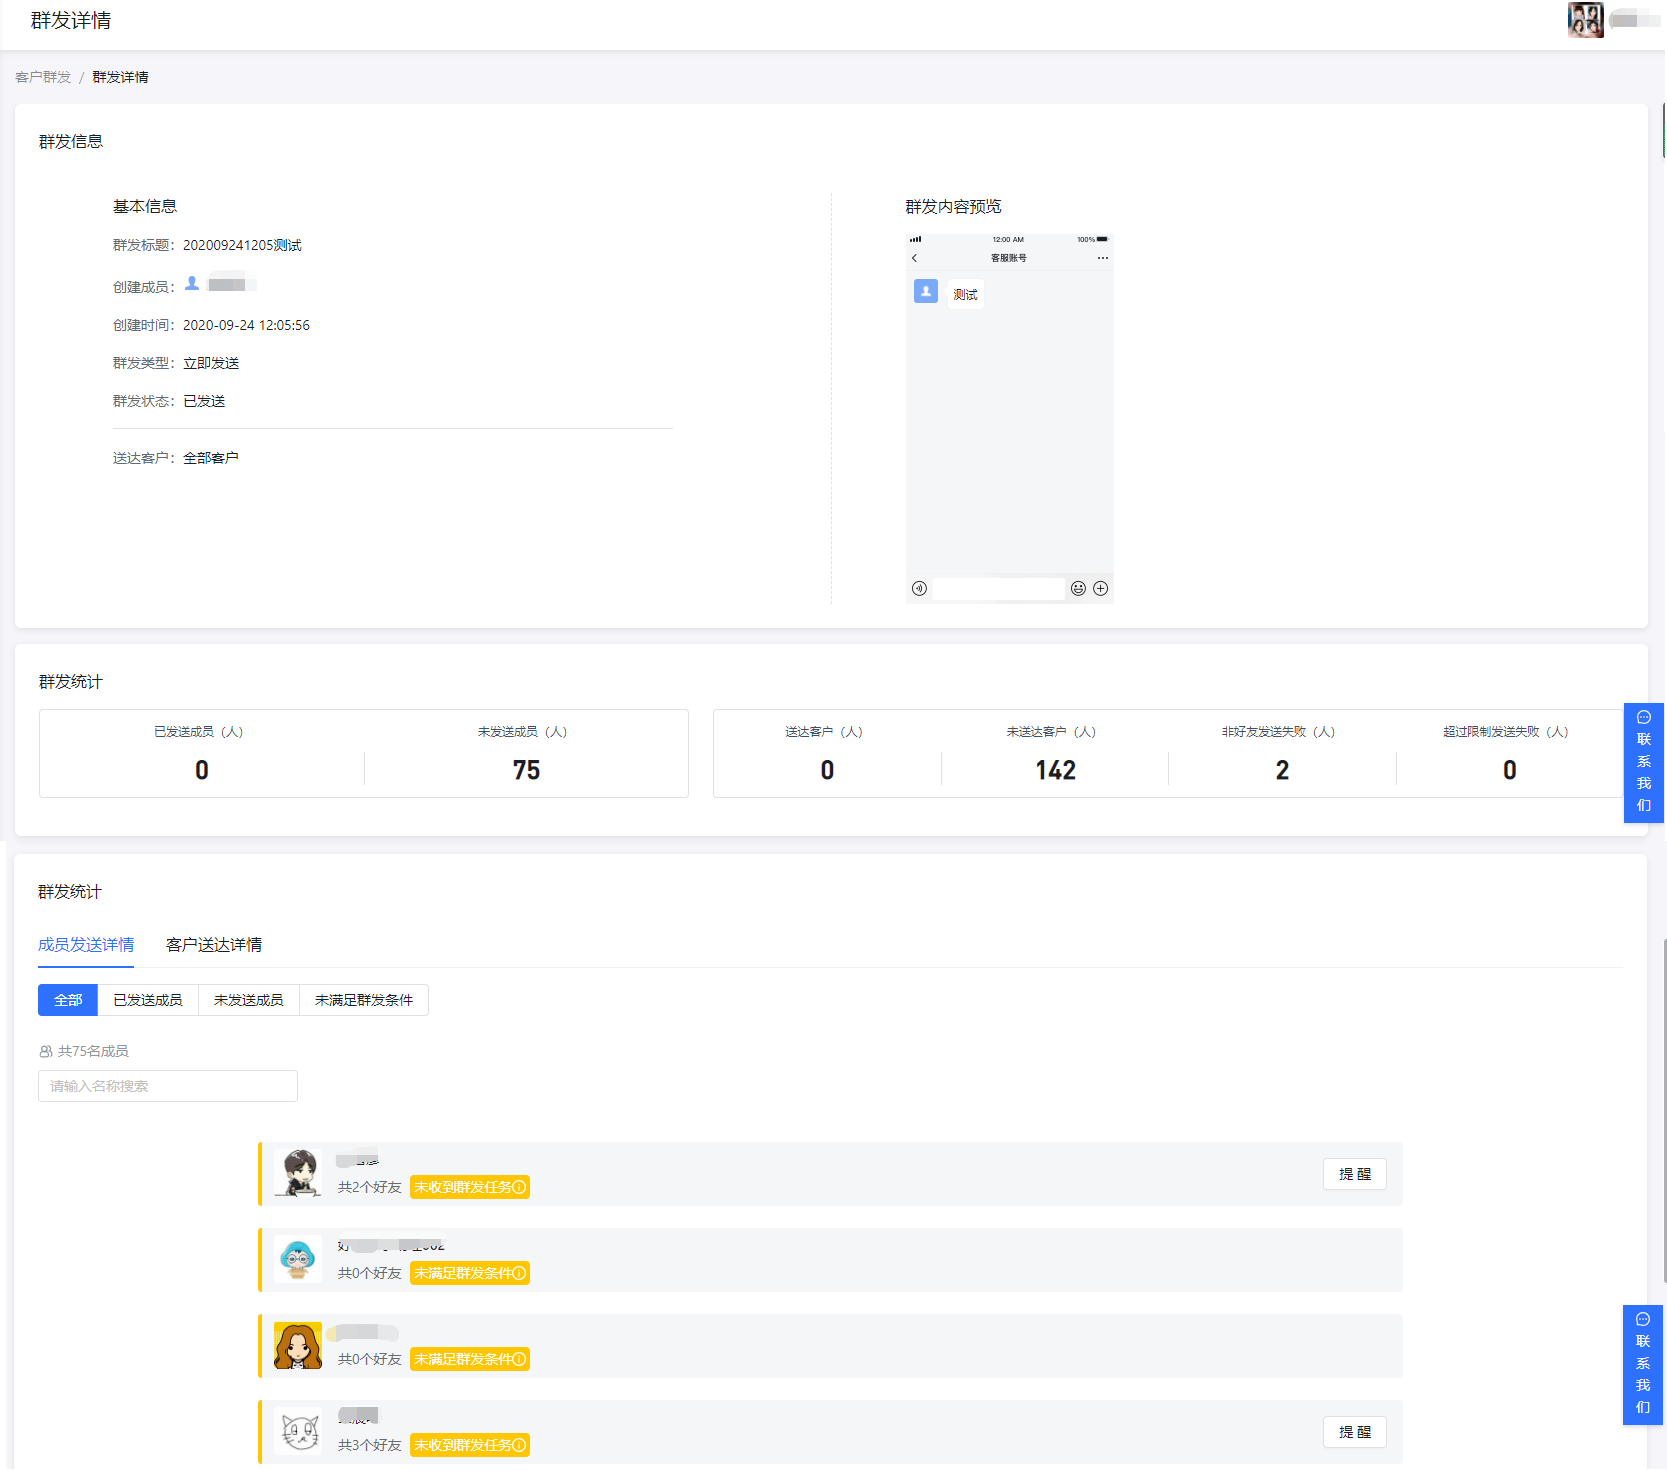Select the 全部 filter option

click(x=68, y=1000)
